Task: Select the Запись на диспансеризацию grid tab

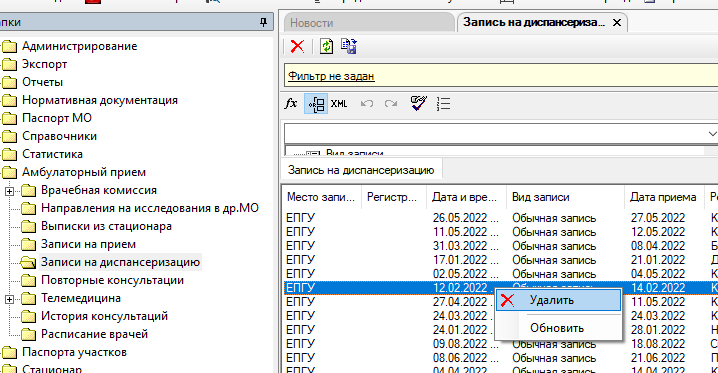Action: (x=361, y=170)
